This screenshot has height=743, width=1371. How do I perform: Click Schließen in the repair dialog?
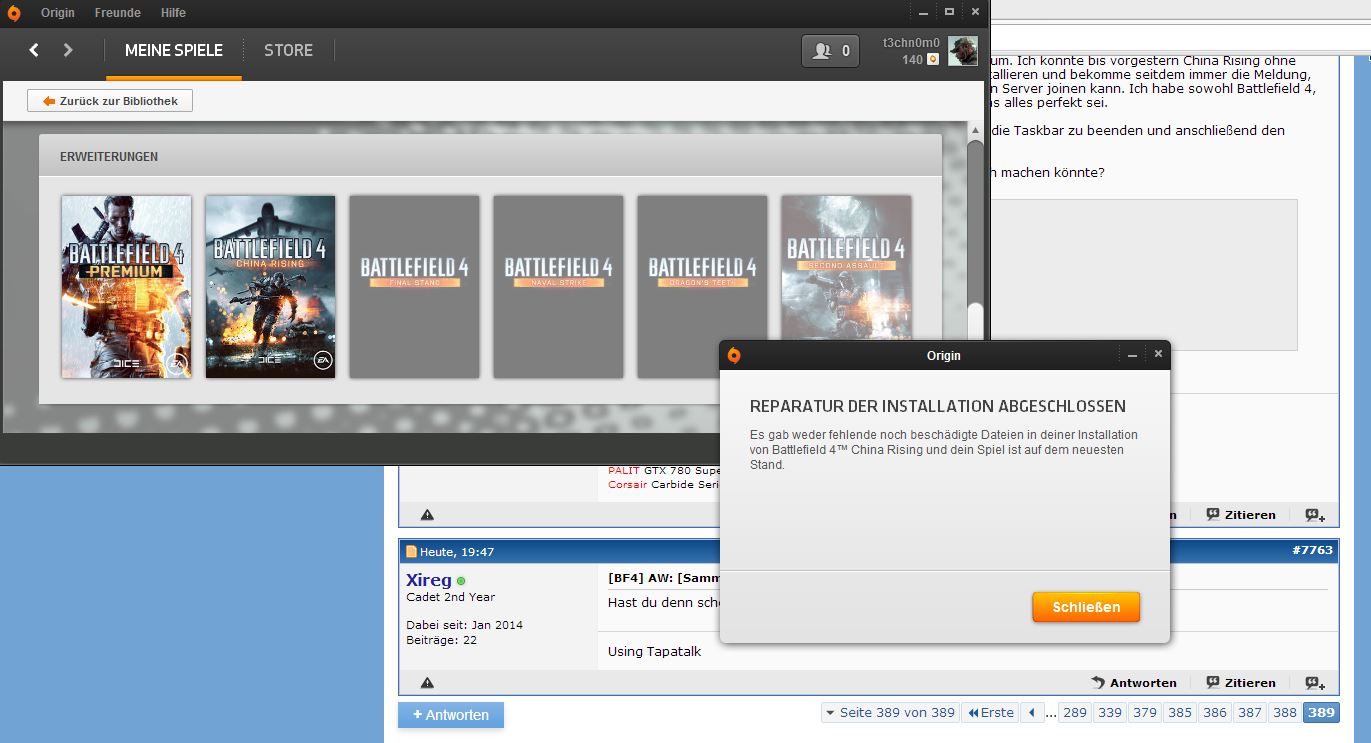click(1086, 607)
